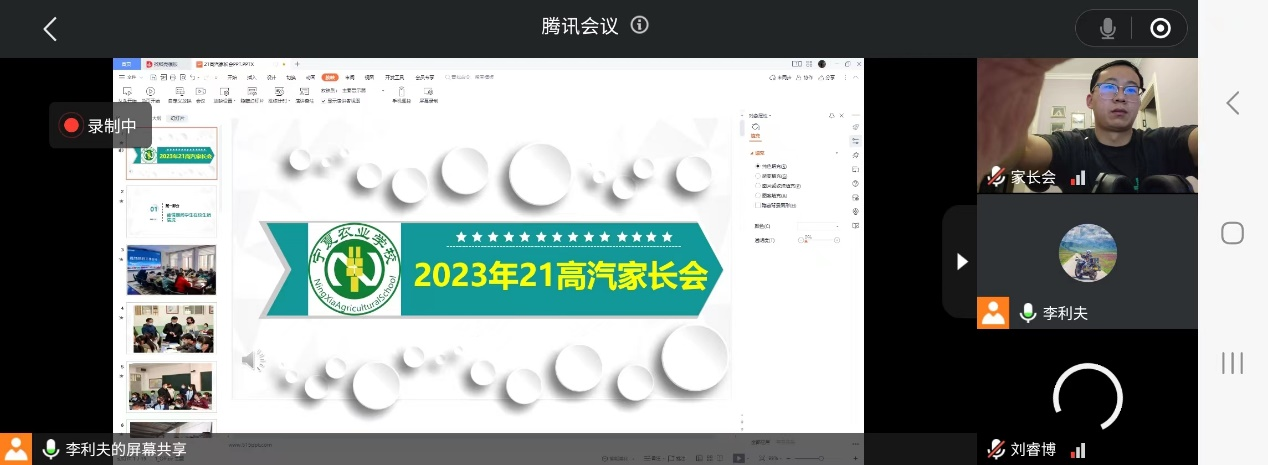
Task: Collapse the fill section expander
Action: coord(752,153)
